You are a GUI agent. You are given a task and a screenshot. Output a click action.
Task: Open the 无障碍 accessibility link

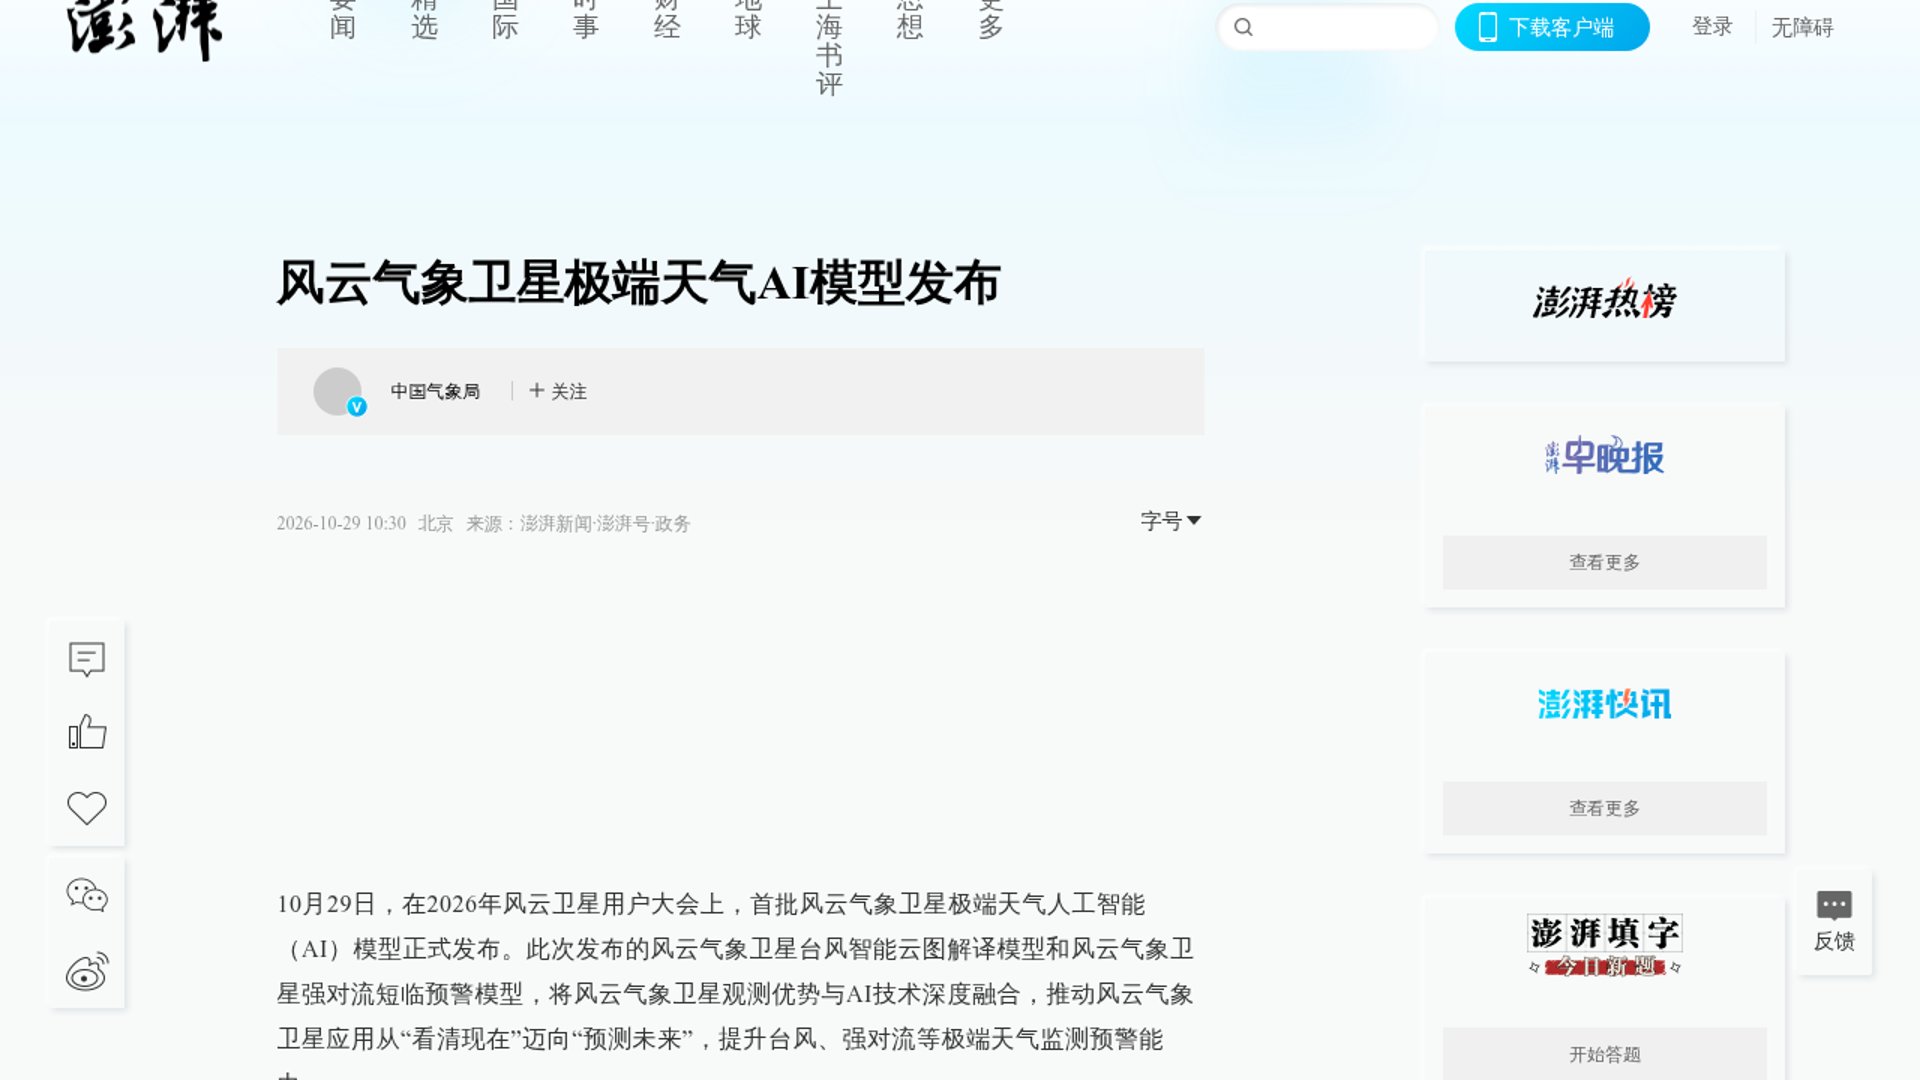1802,27
